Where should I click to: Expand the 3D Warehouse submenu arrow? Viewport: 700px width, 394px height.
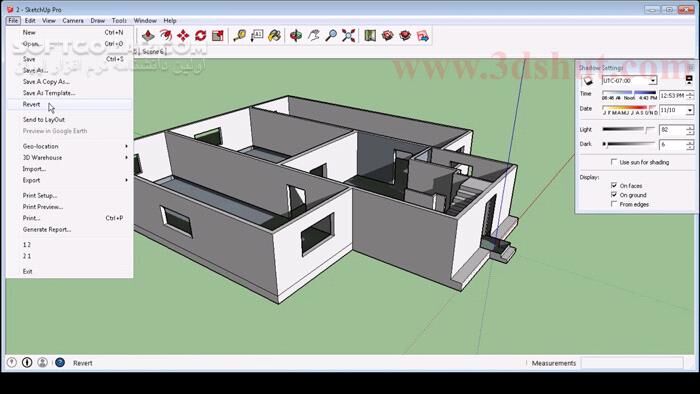click(126, 158)
